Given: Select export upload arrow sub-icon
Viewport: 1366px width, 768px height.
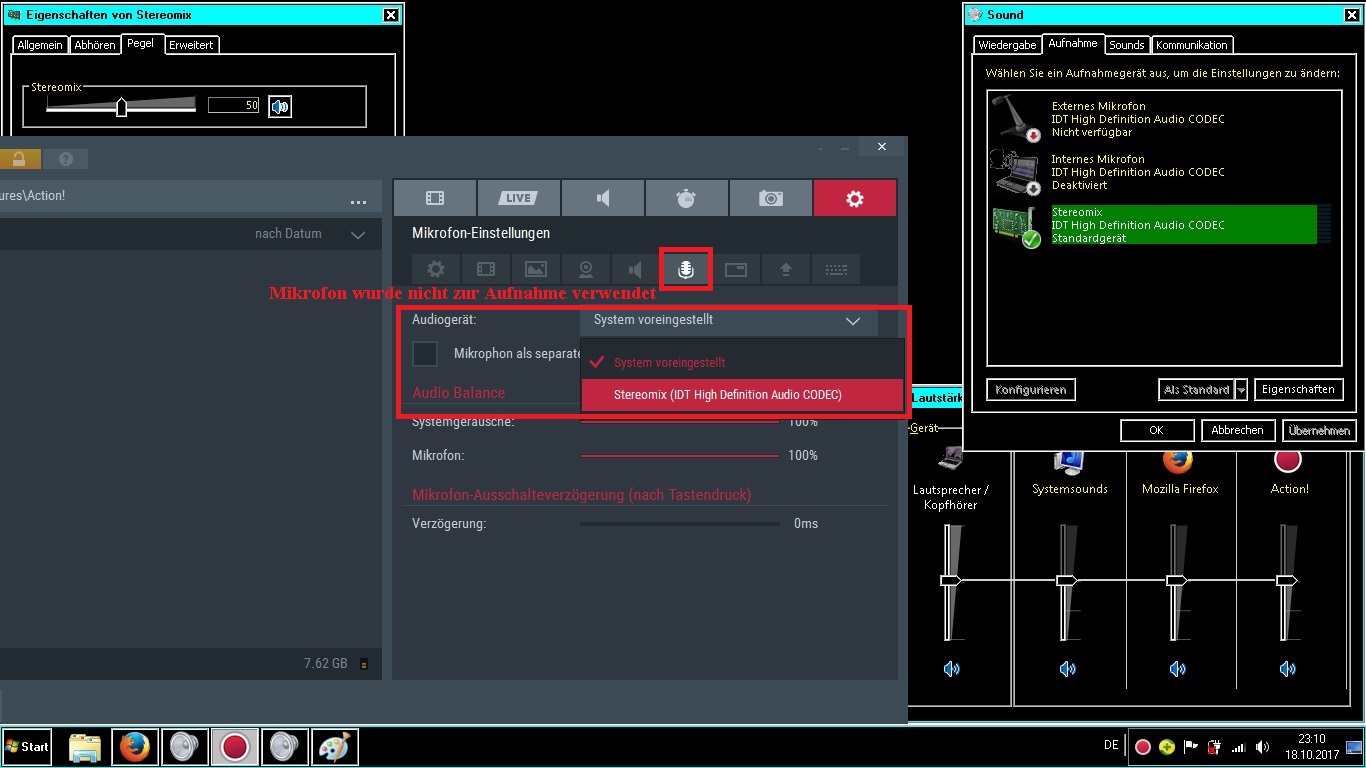Looking at the screenshot, I should click(786, 269).
